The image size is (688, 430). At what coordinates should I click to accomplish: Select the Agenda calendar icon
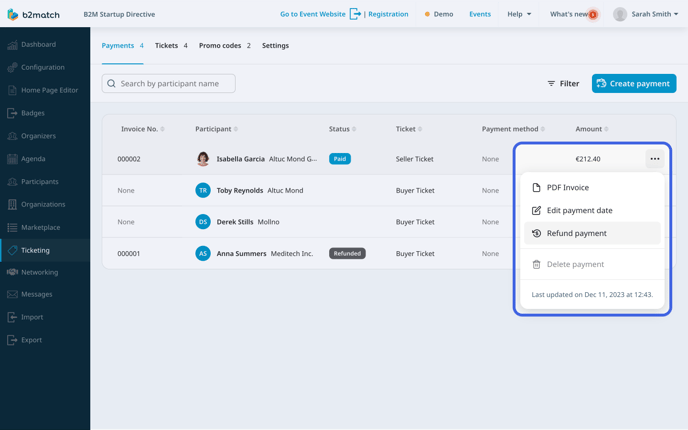click(x=12, y=159)
